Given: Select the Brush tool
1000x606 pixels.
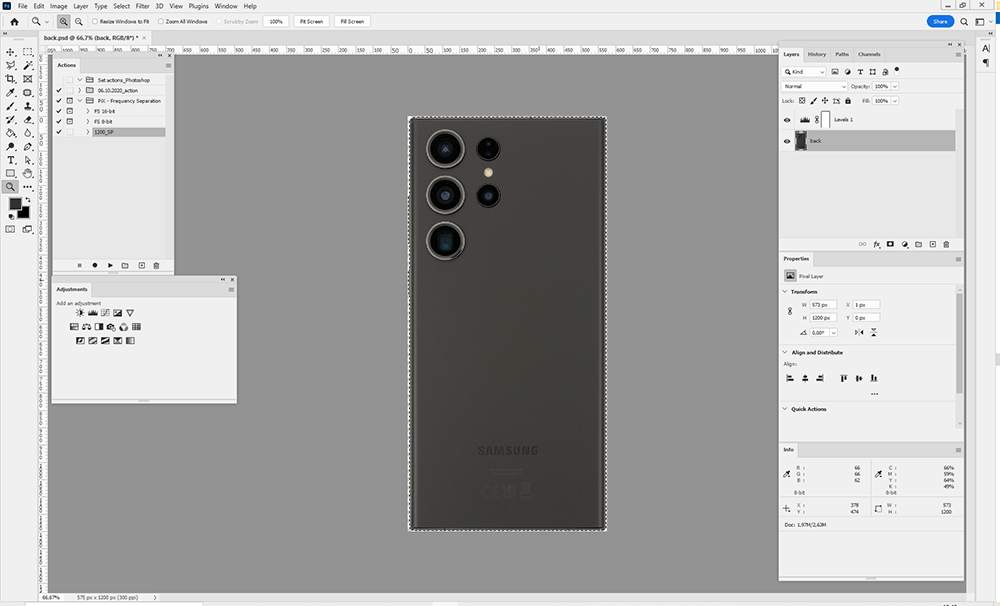Looking at the screenshot, I should (x=11, y=107).
